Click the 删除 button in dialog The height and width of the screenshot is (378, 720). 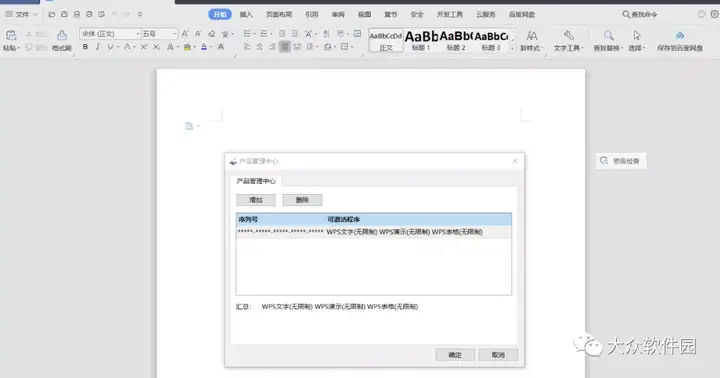click(x=303, y=200)
